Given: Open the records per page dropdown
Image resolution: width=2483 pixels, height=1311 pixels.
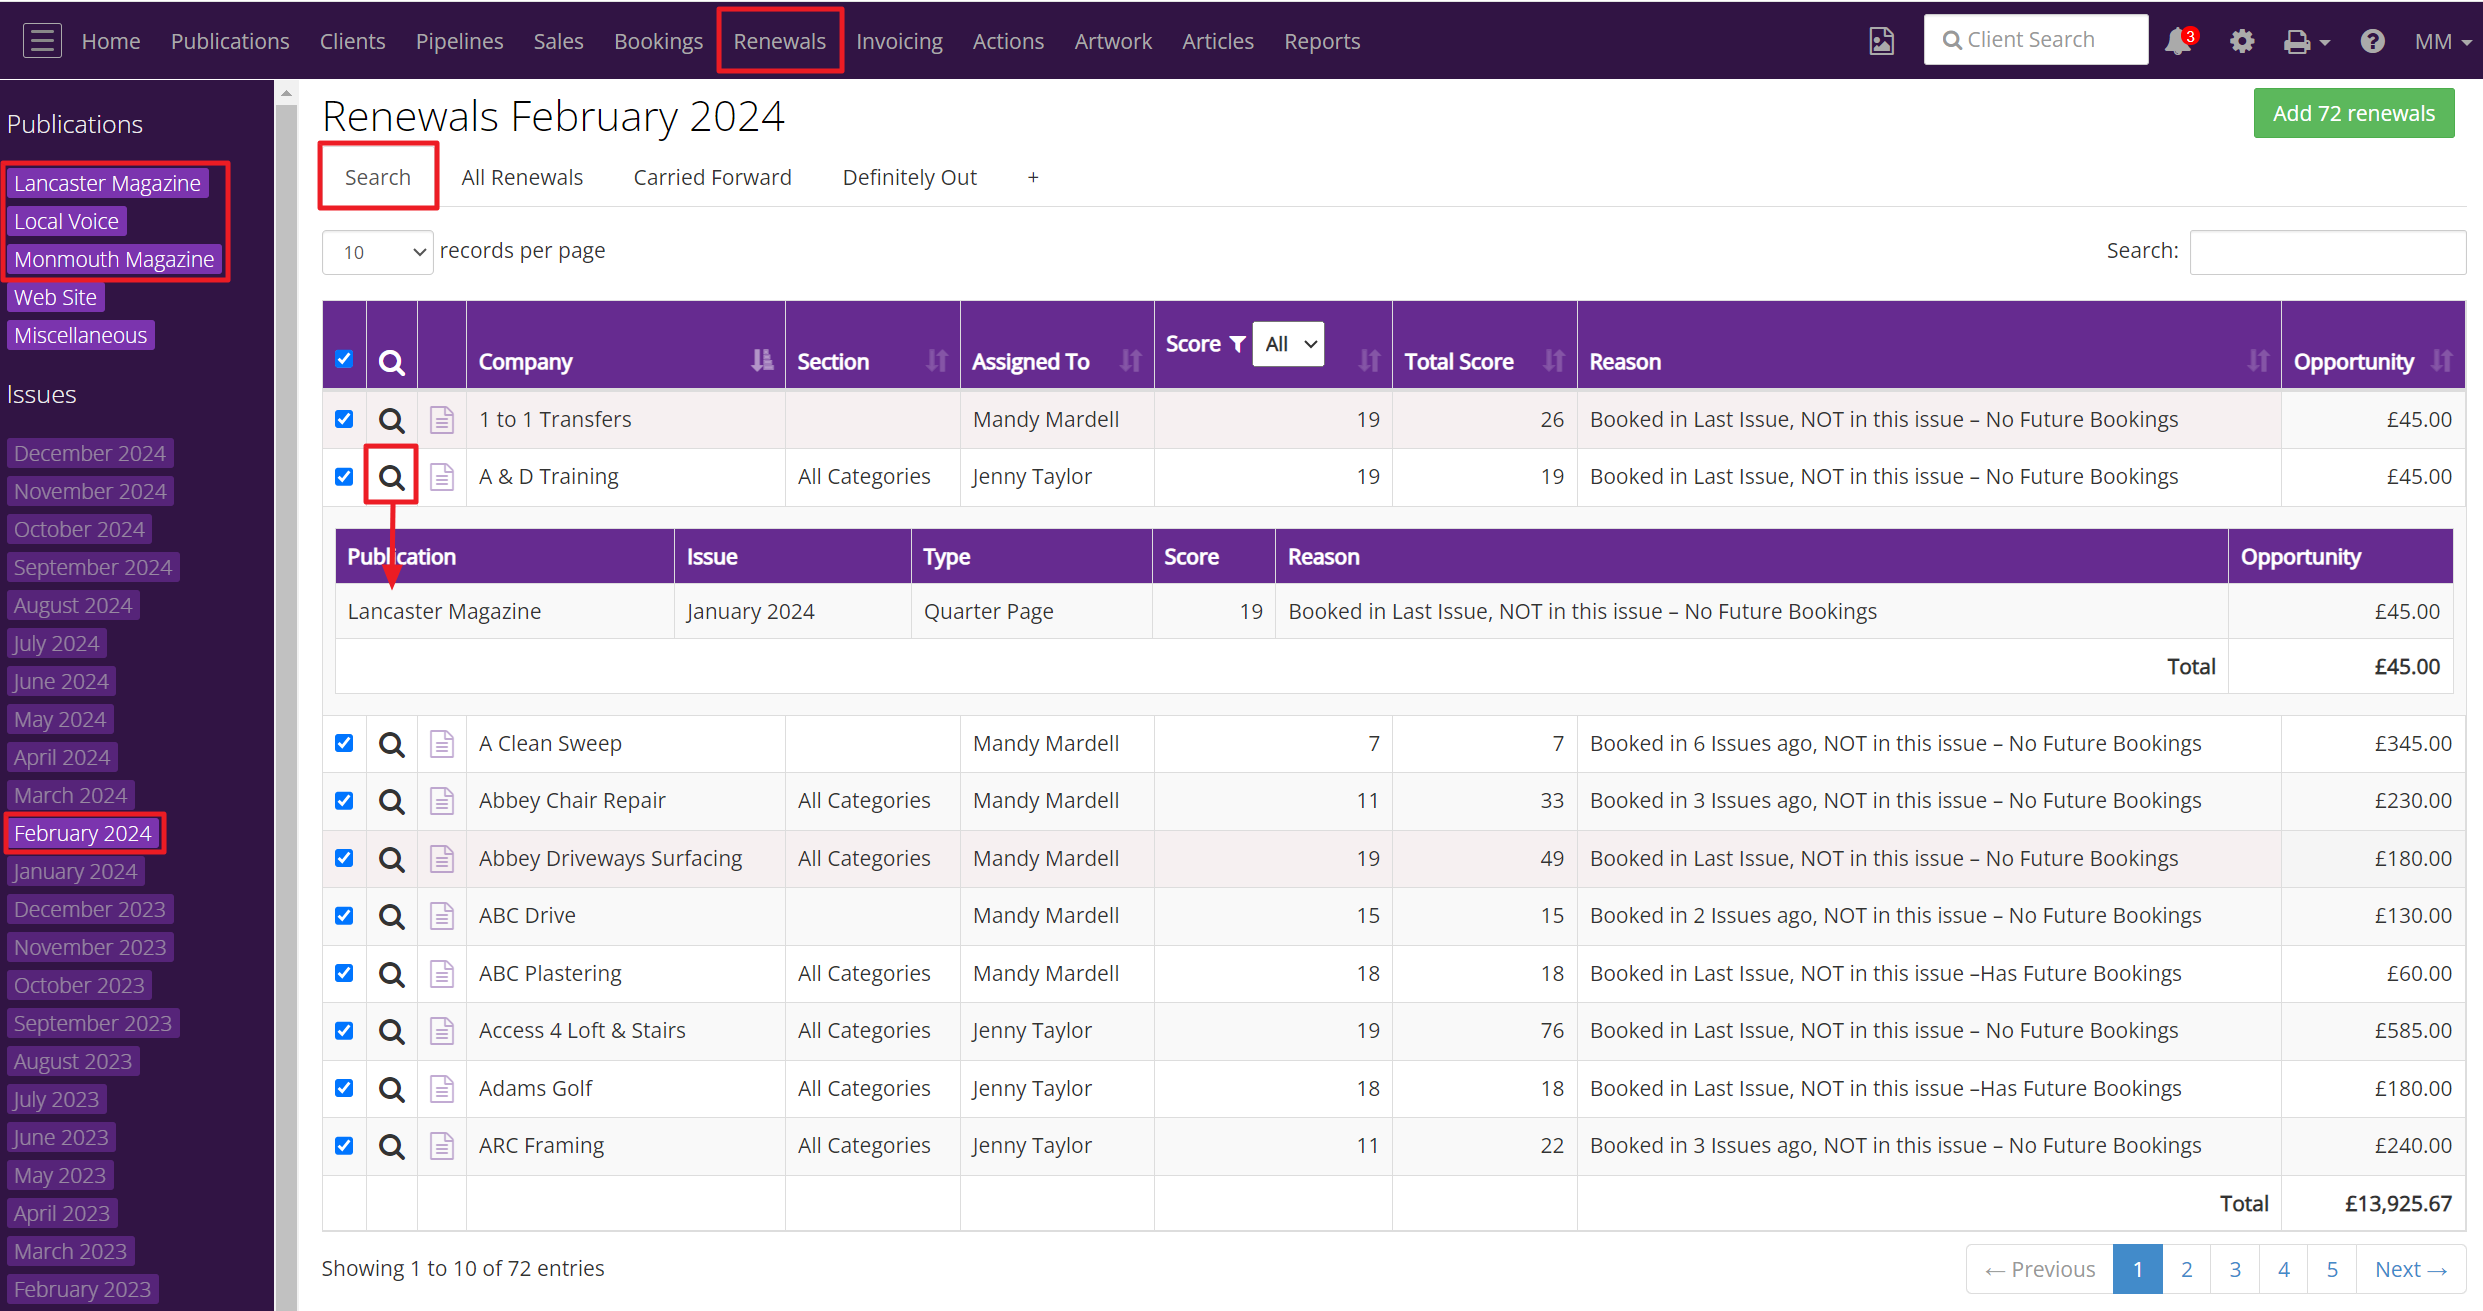Looking at the screenshot, I should (377, 252).
